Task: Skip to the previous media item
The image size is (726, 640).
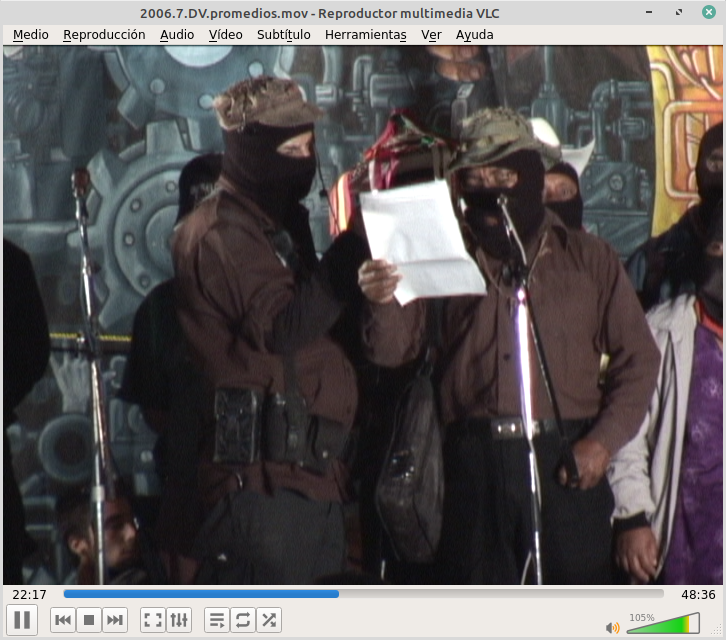Action: pyautogui.click(x=62, y=620)
